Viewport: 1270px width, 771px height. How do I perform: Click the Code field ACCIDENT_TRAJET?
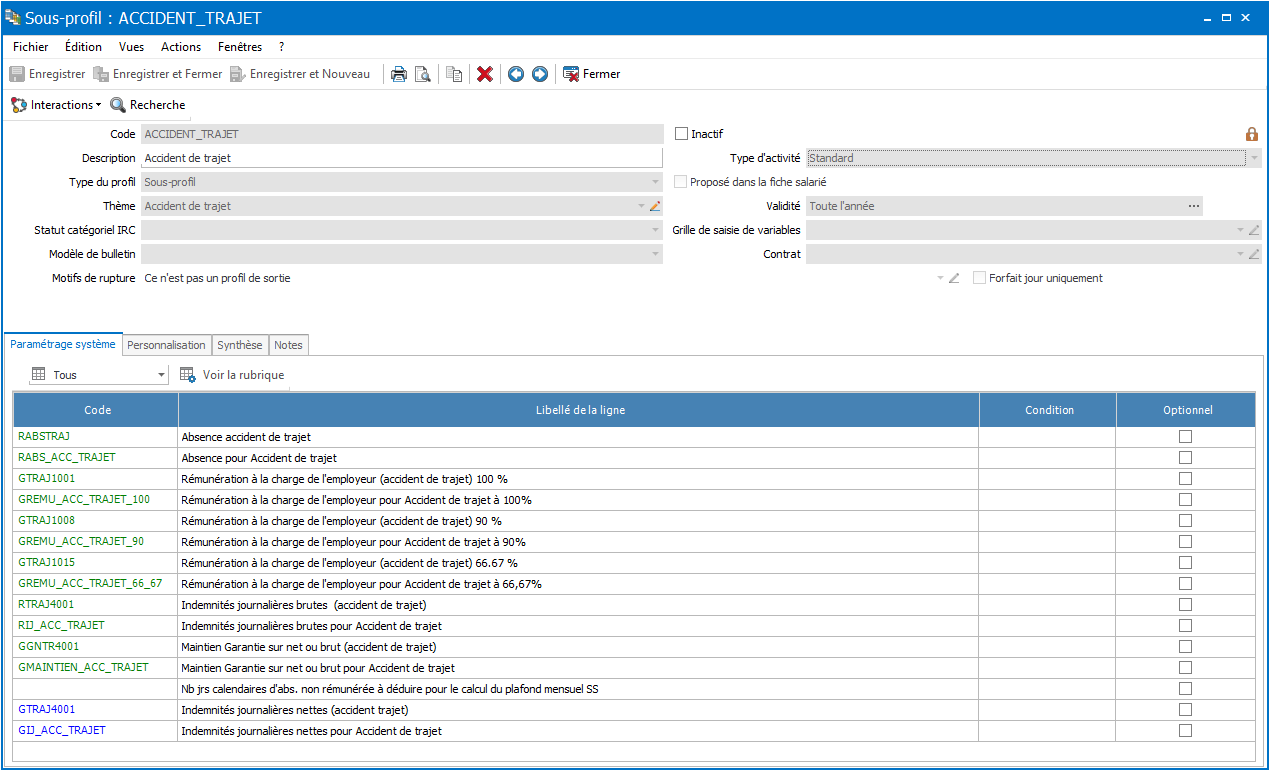(402, 134)
